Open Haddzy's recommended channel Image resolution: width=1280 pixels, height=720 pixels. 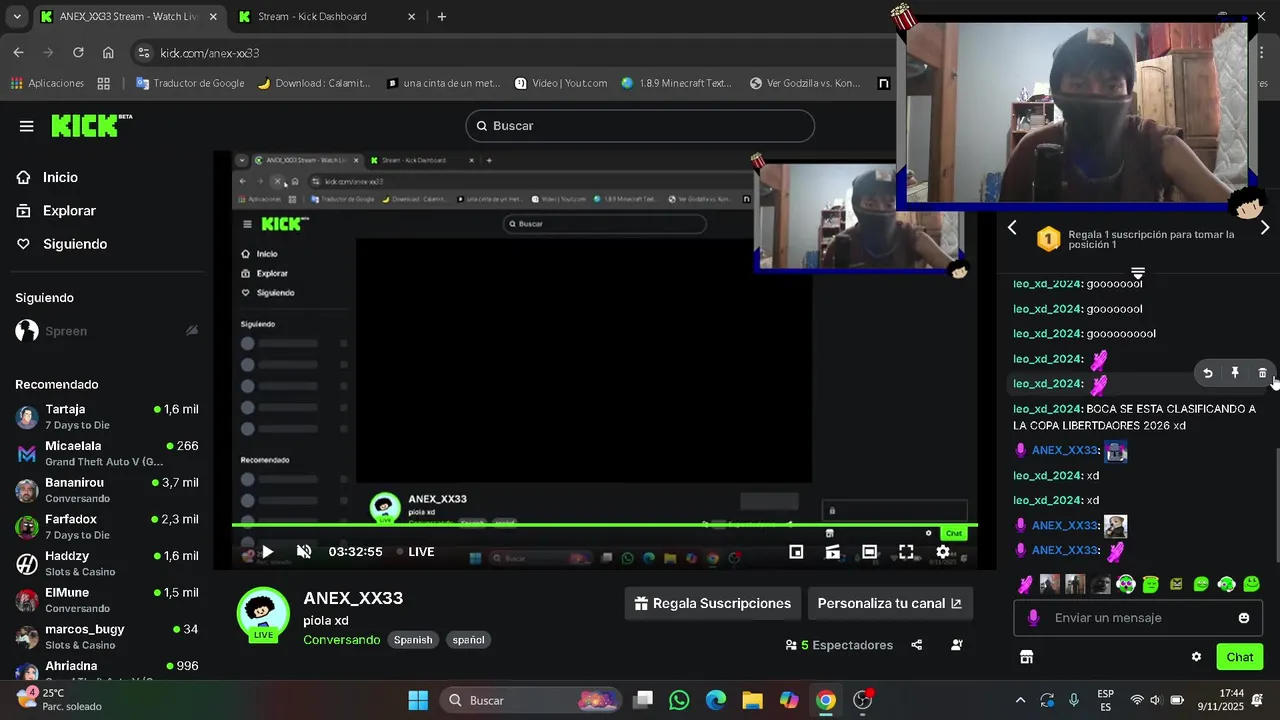point(107,563)
